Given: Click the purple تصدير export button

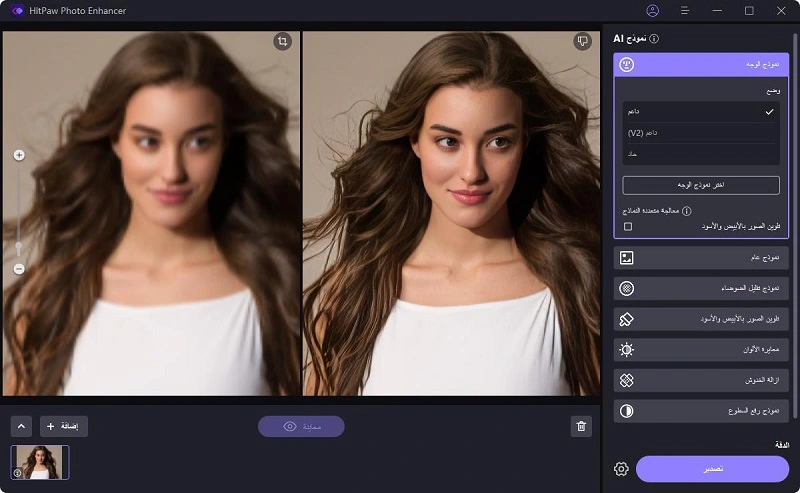Looking at the screenshot, I should click(712, 469).
